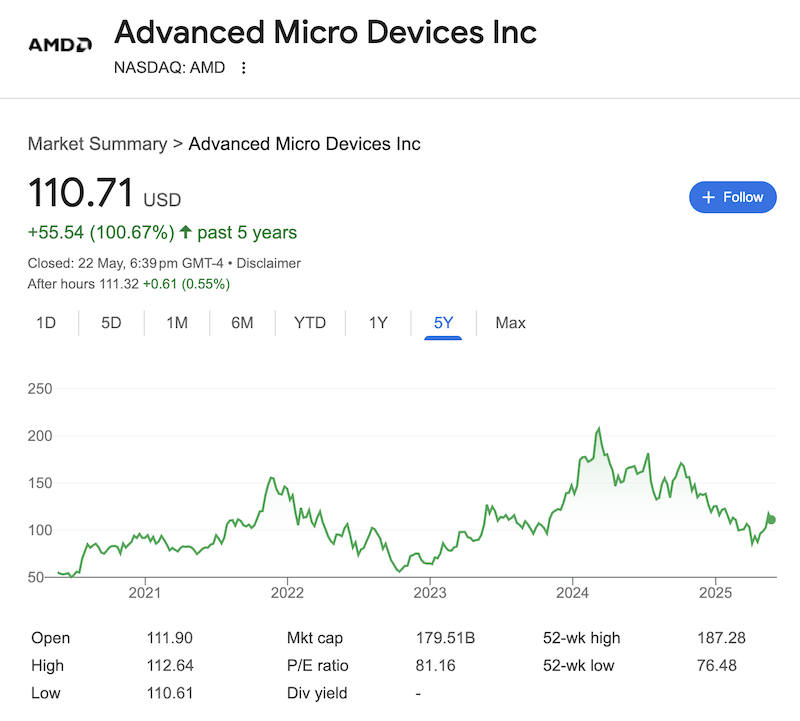
Task: Switch to the 1D time range
Action: coord(46,323)
